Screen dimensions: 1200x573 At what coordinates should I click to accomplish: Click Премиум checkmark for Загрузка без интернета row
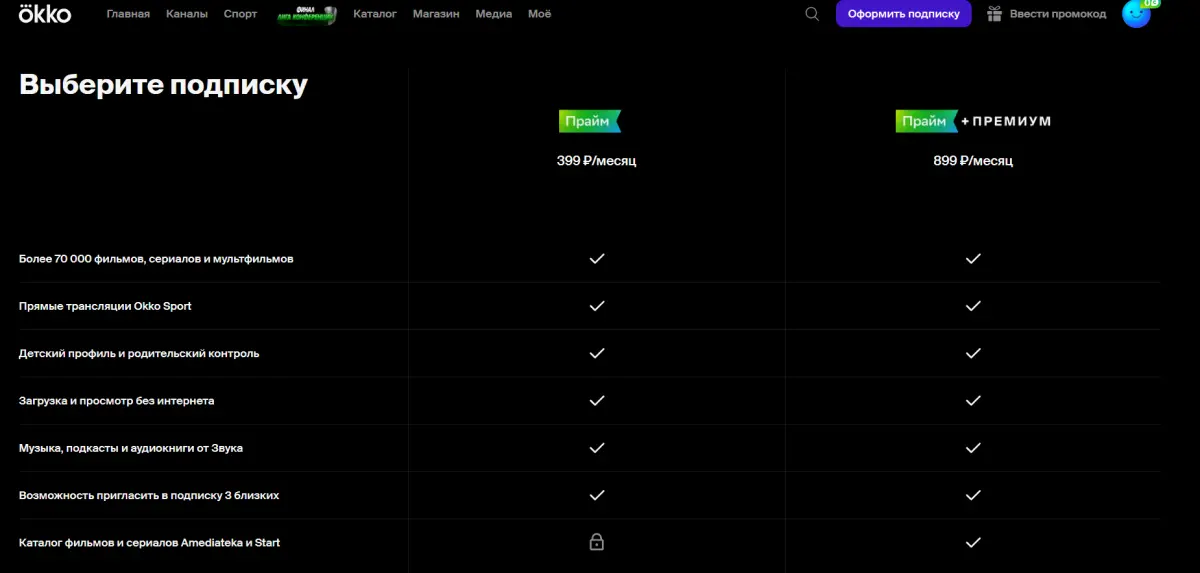coord(973,400)
